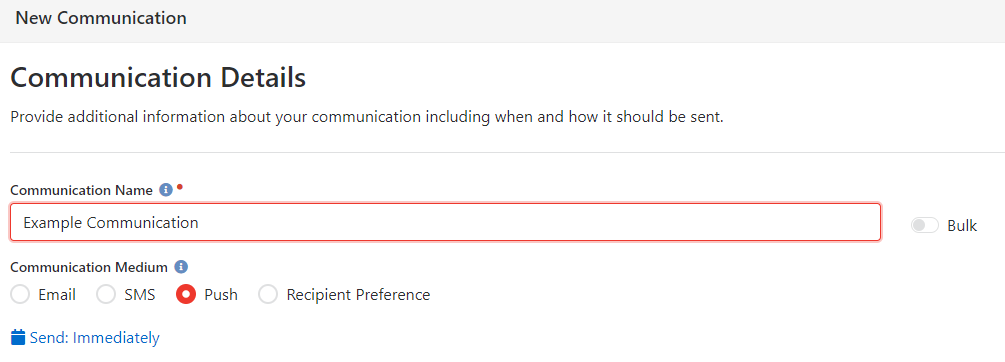1005x362 pixels.
Task: Click the Communication Name field label
Action: pyautogui.click(x=82, y=190)
